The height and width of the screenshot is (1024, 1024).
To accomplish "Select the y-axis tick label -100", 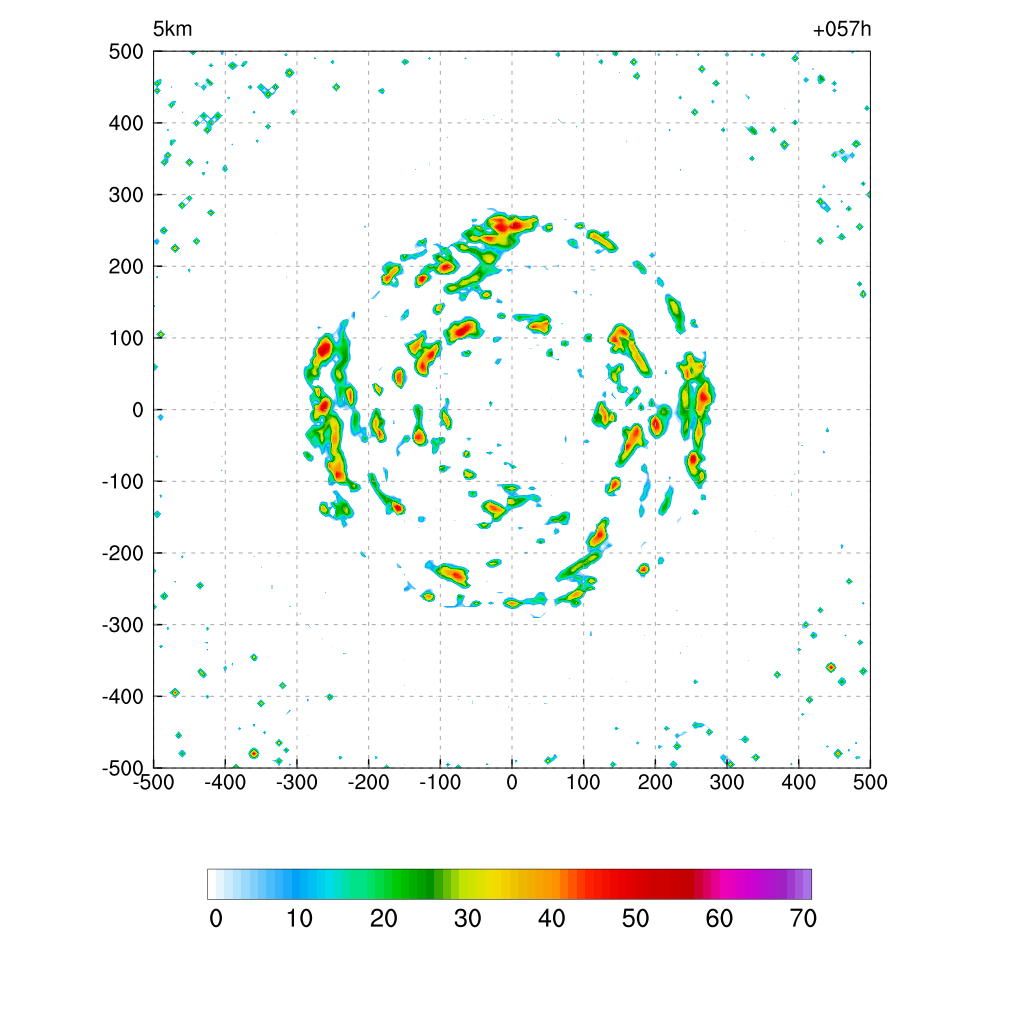I will coord(123,482).
